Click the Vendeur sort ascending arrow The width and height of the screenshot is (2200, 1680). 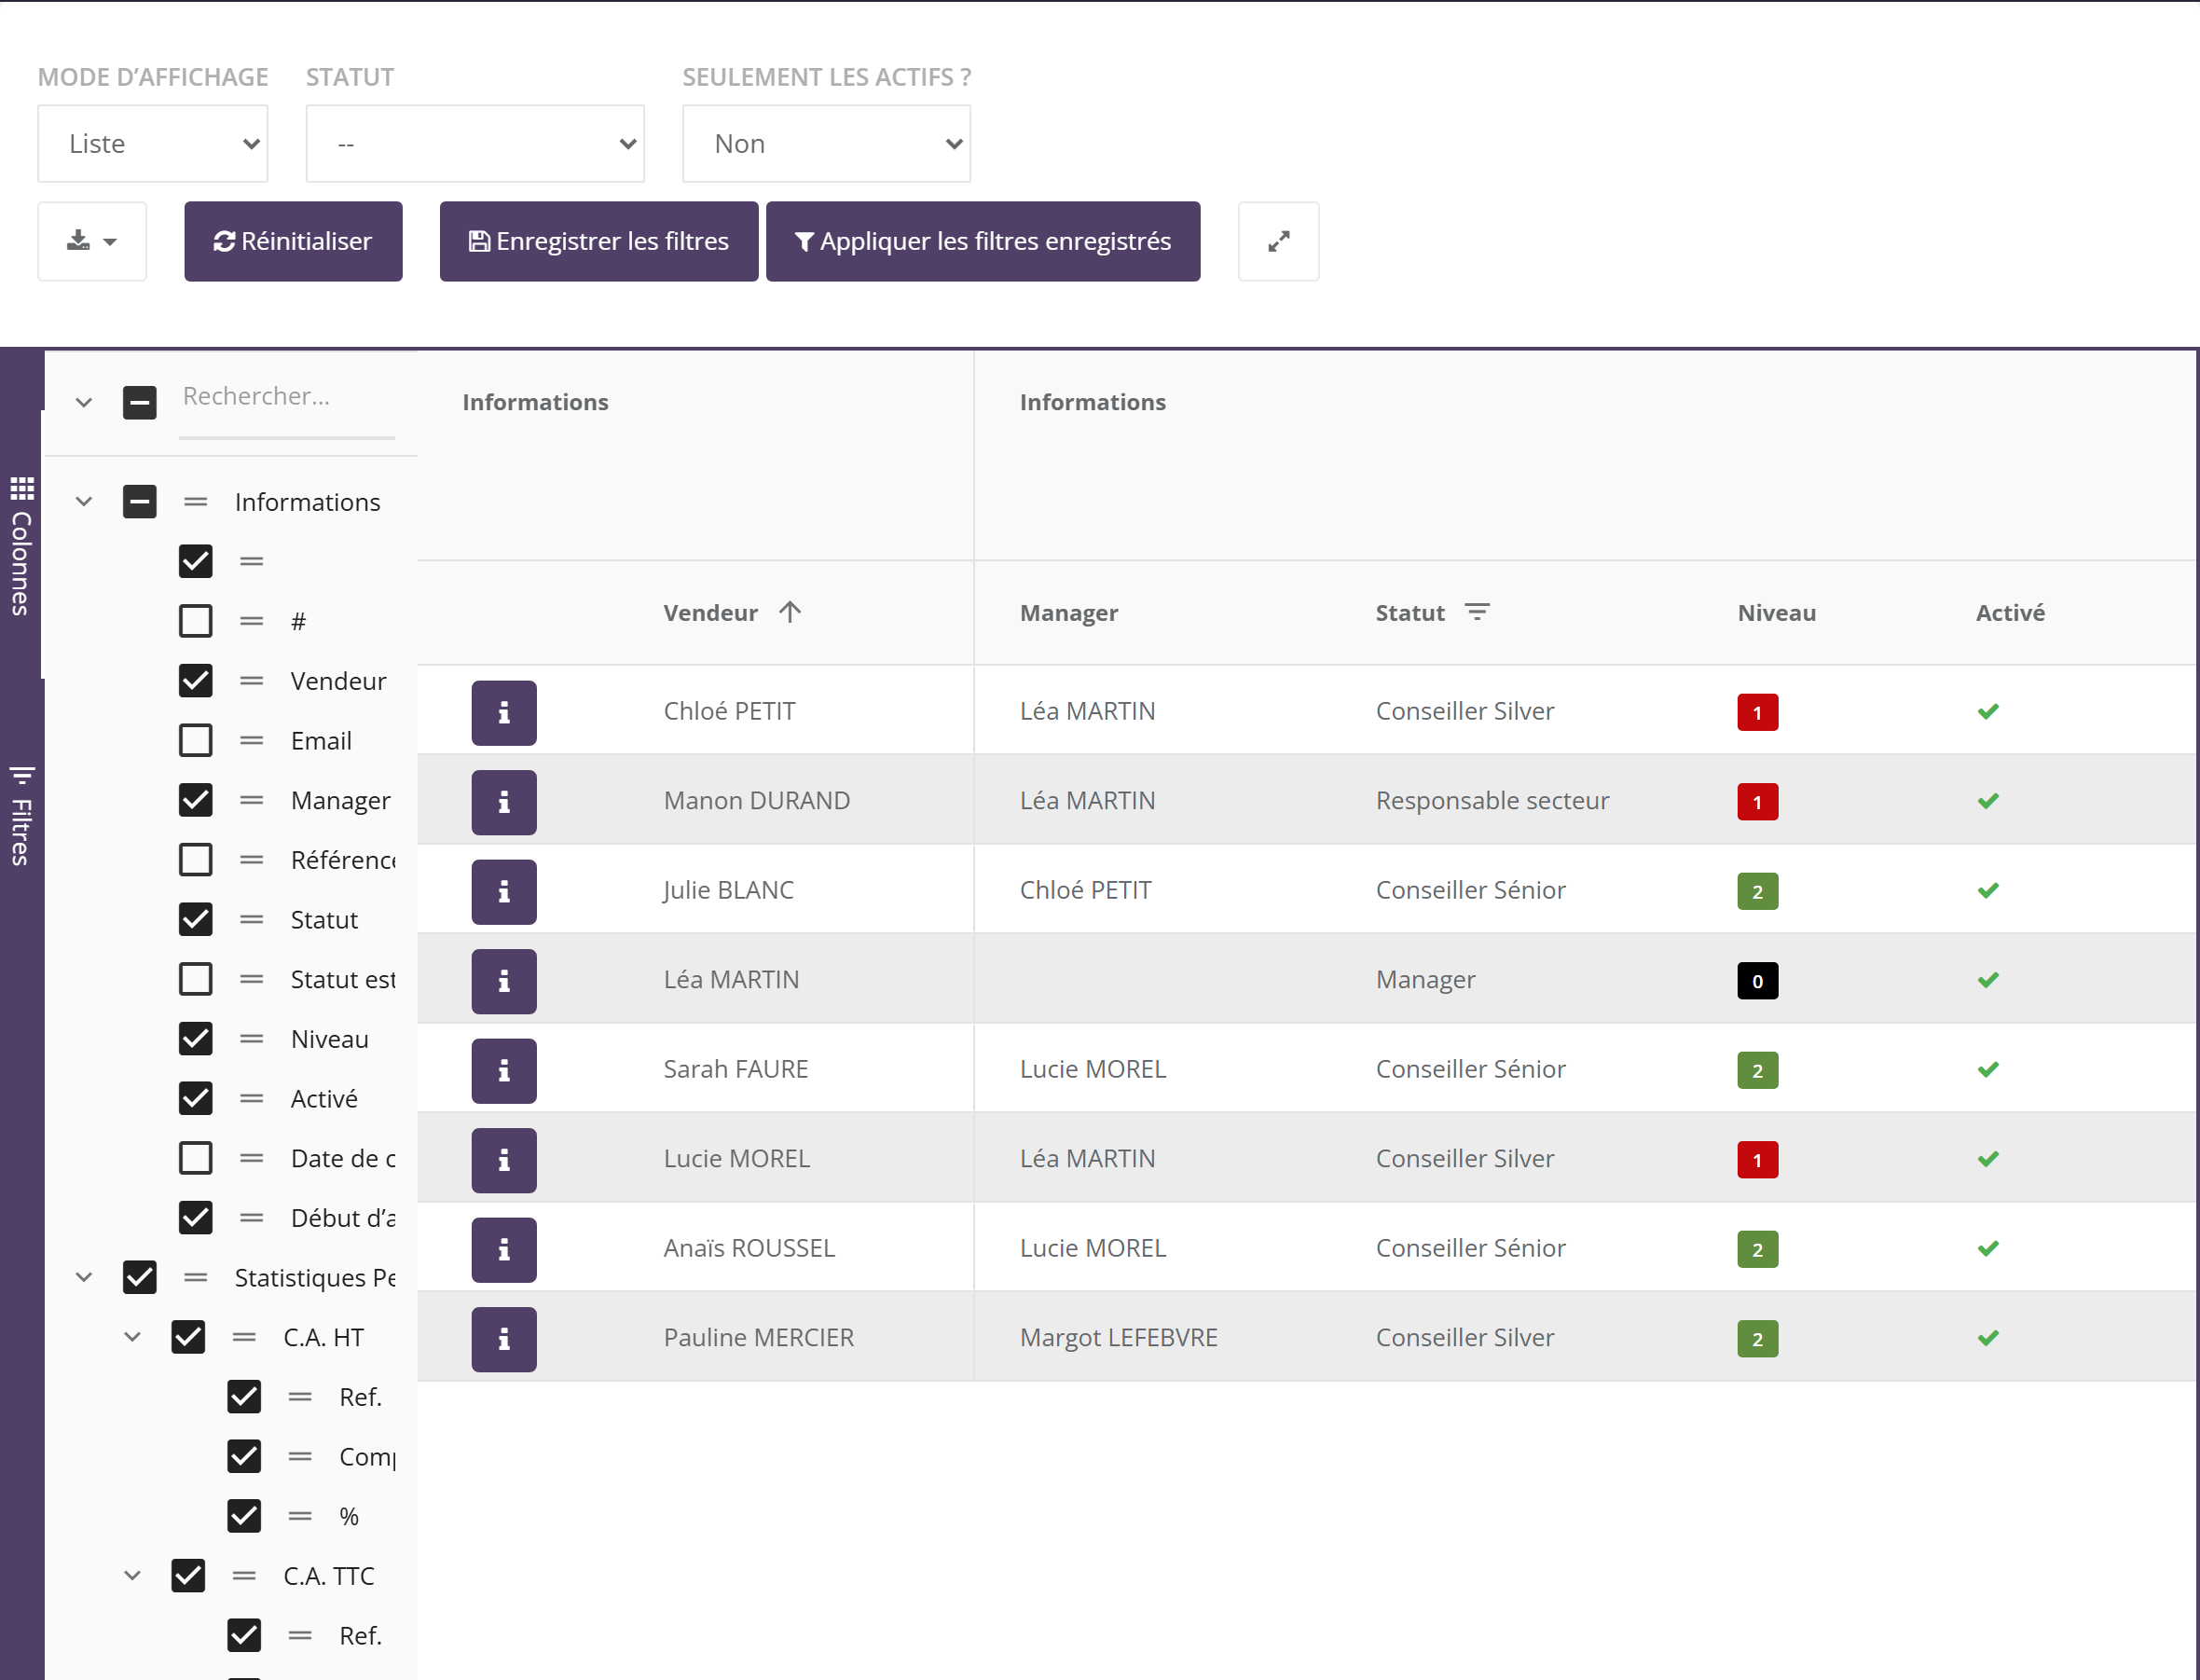click(790, 612)
